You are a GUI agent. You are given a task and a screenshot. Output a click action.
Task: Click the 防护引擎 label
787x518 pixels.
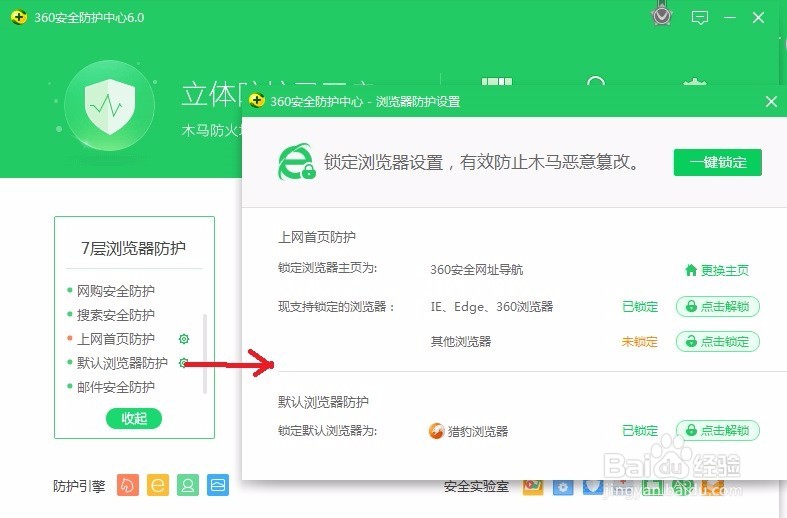click(x=79, y=486)
